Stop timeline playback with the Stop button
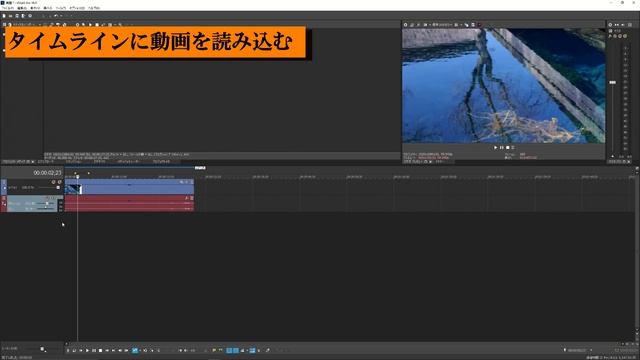The height and width of the screenshot is (360, 640). 100,351
